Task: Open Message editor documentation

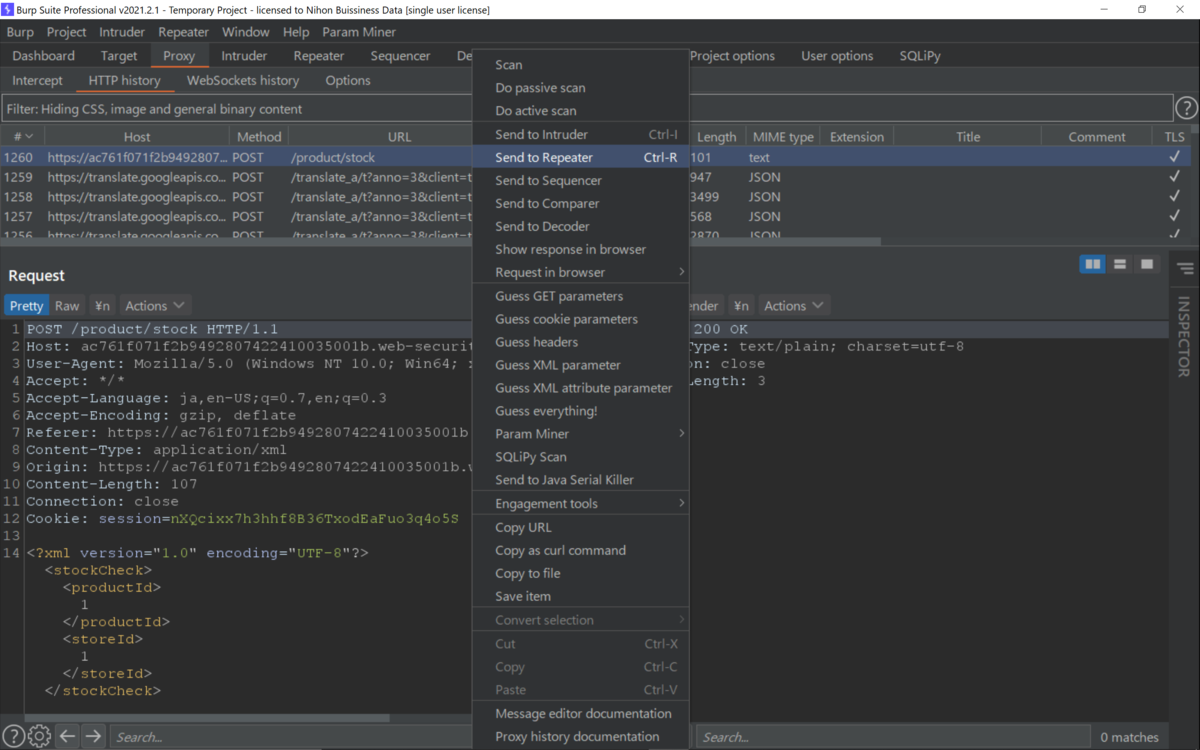Action: tap(580, 713)
